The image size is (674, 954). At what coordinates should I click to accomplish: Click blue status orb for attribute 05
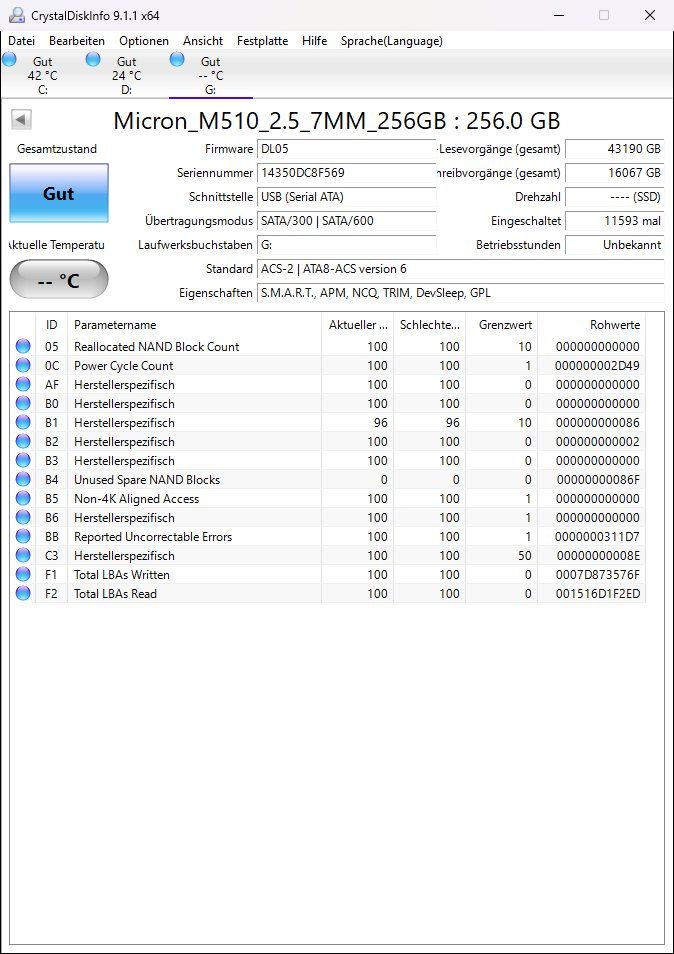(x=23, y=347)
